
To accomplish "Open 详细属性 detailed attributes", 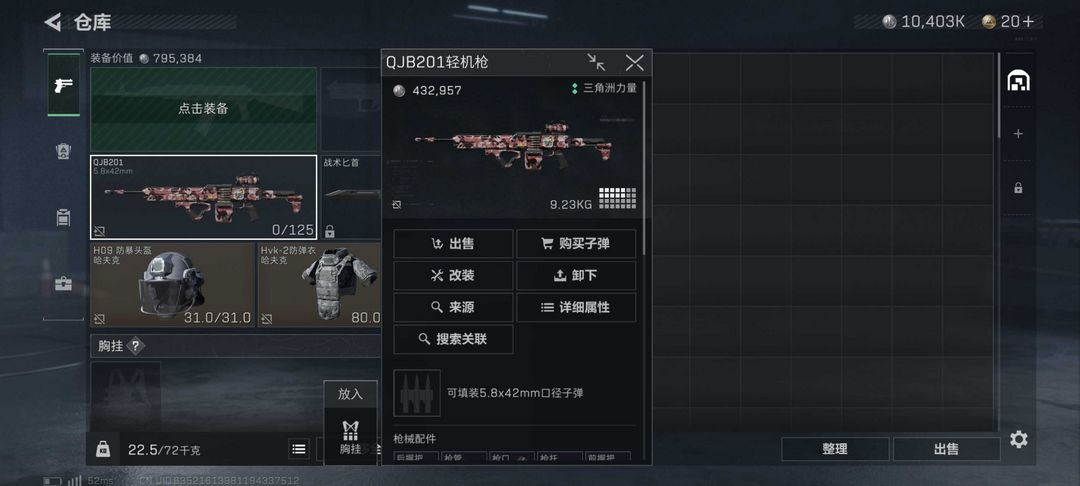I will click(x=577, y=308).
